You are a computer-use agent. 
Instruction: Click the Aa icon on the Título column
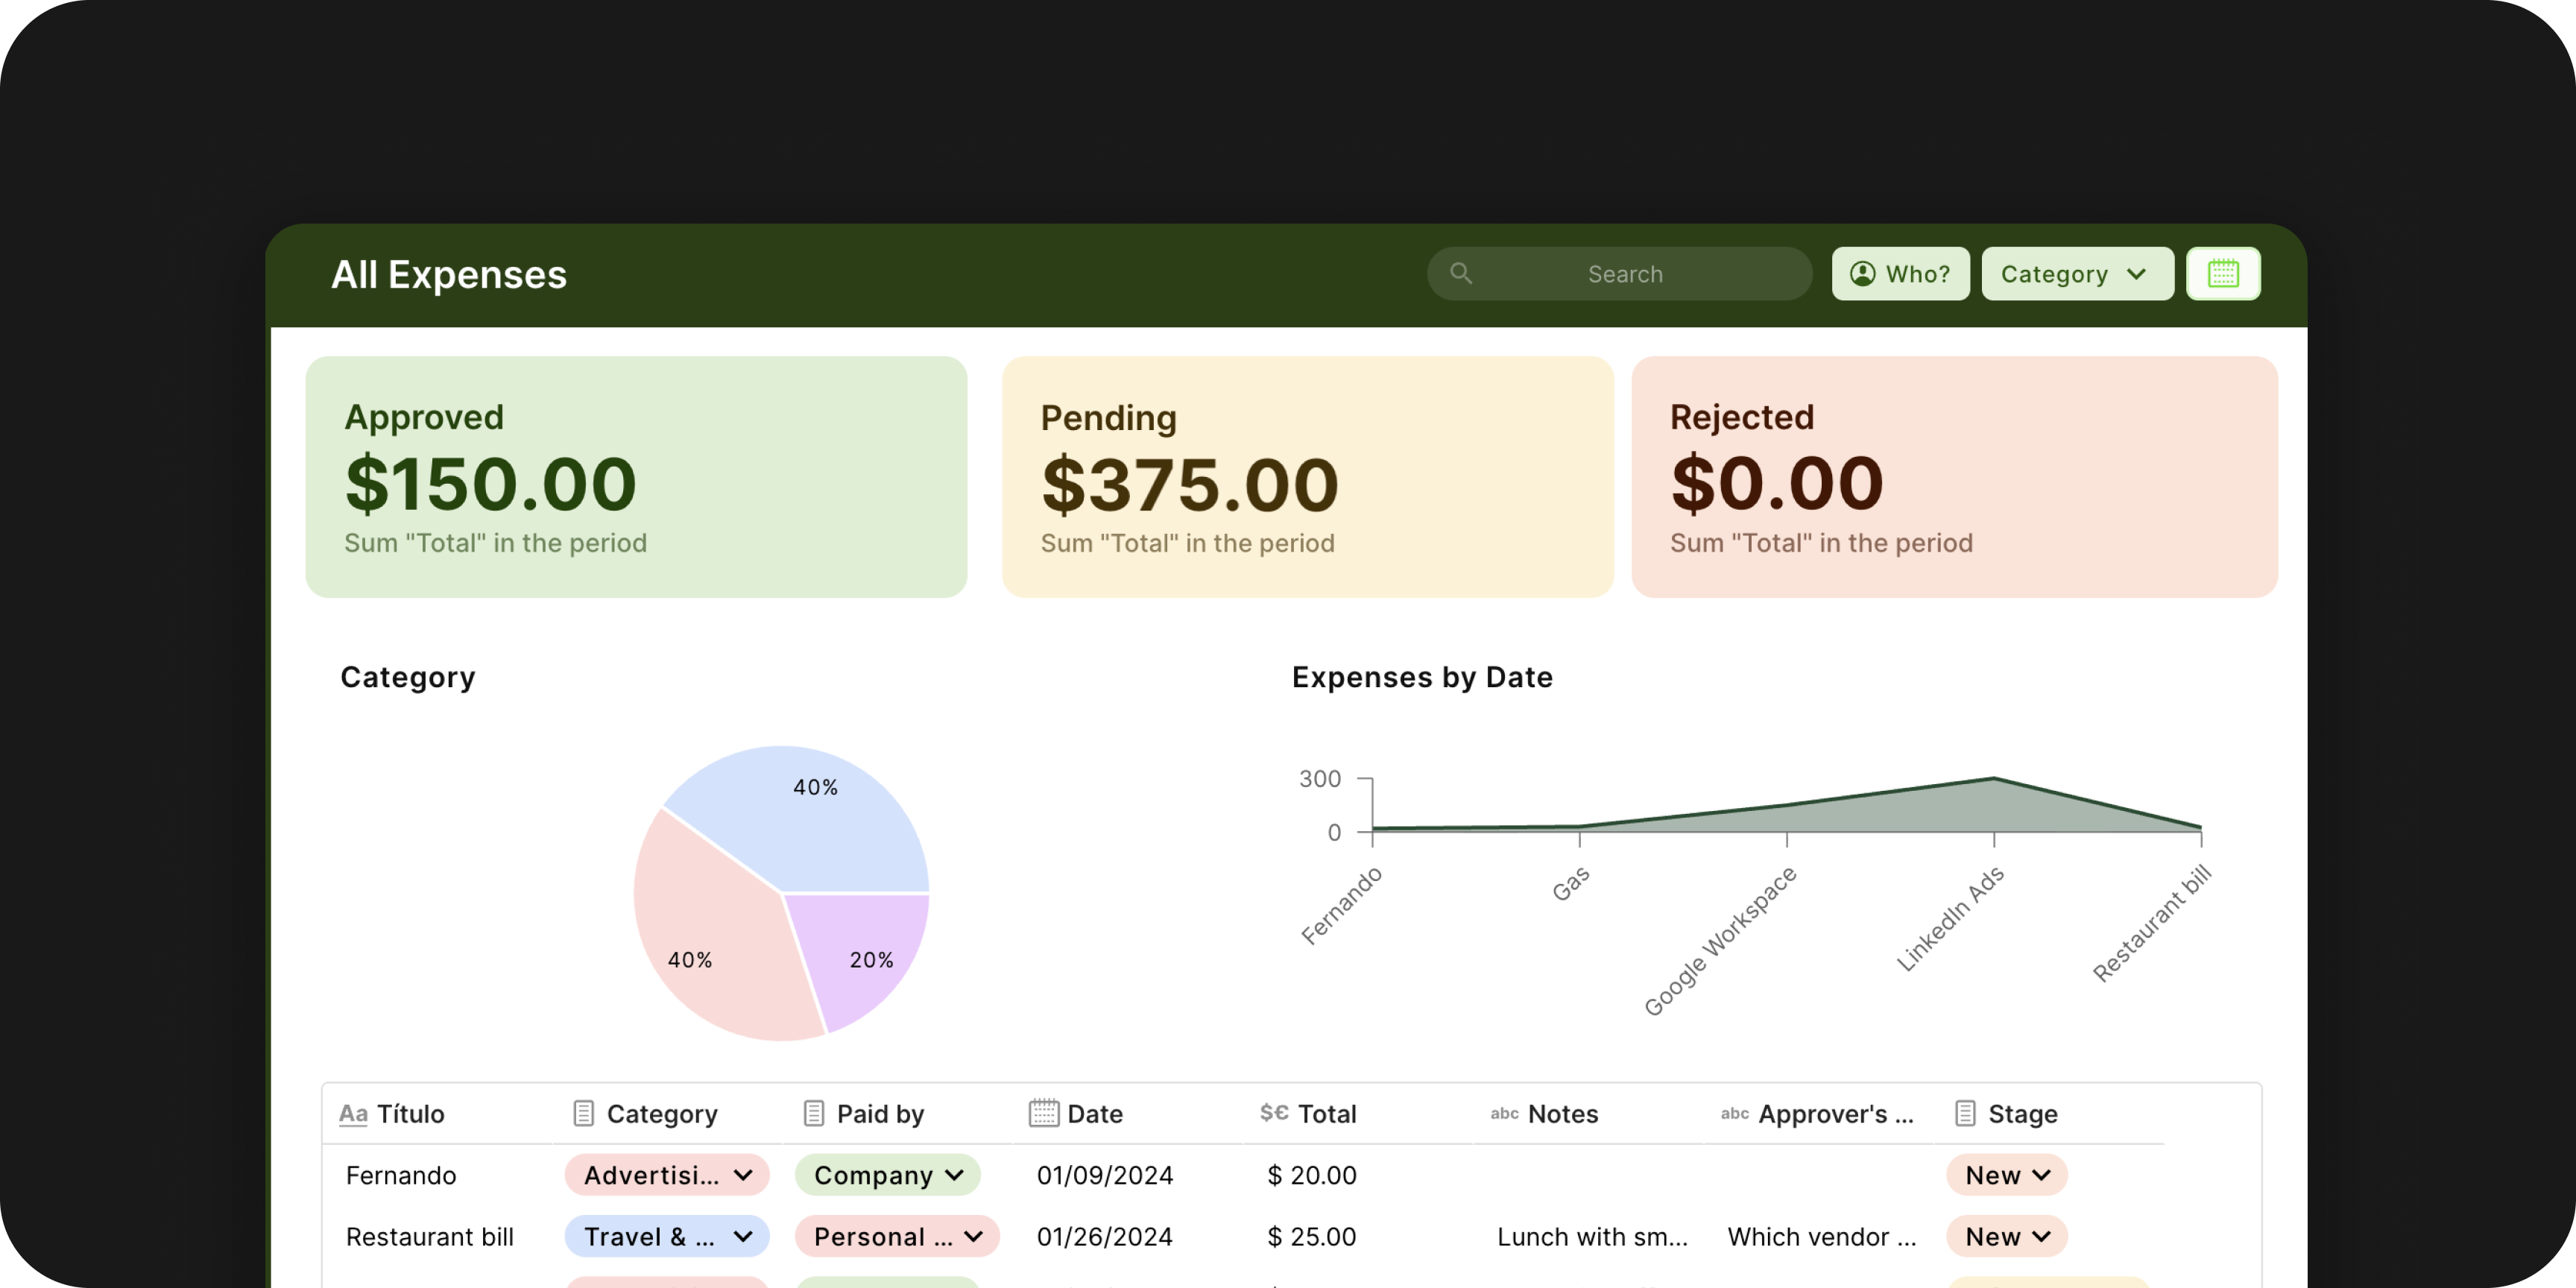click(354, 1113)
